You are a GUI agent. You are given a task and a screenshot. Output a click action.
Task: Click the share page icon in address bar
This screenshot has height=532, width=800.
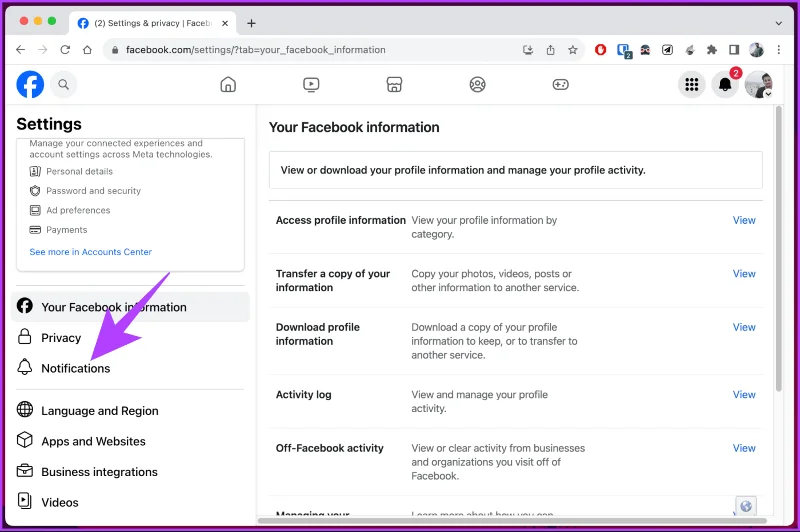click(550, 49)
